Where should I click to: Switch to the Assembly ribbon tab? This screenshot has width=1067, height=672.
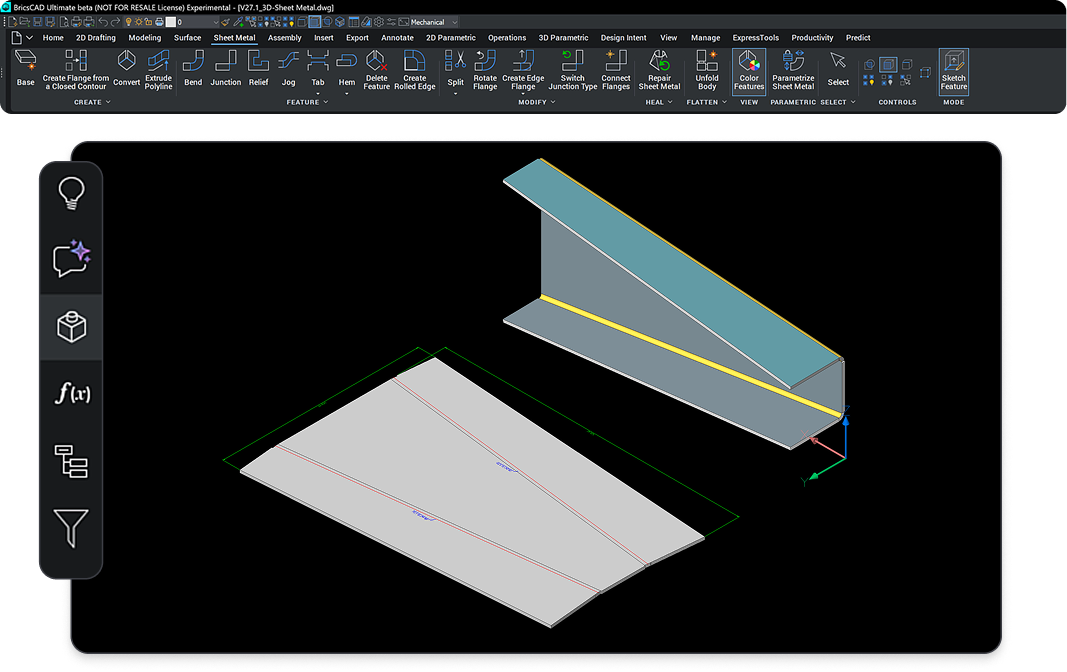284,37
